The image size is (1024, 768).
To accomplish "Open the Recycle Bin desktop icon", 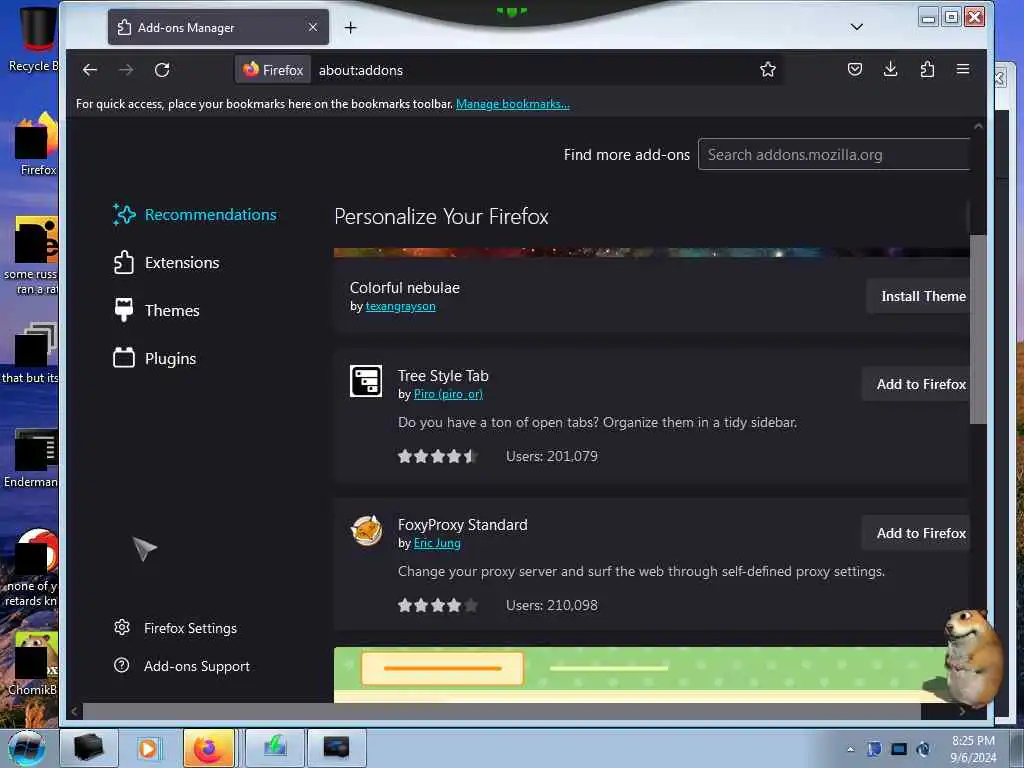I will point(32,40).
